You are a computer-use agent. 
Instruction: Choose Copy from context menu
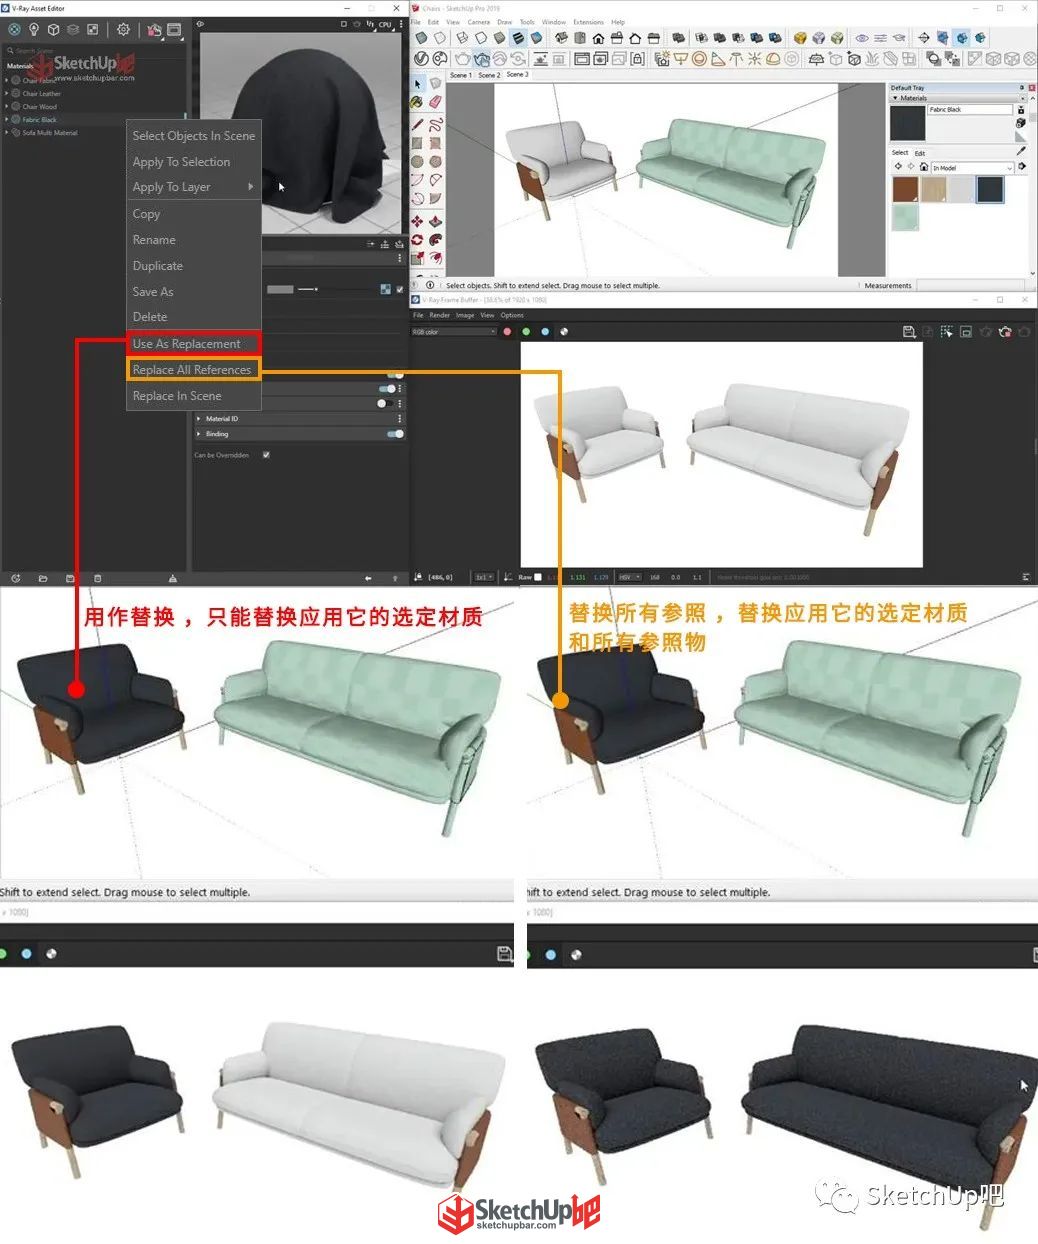pos(193,214)
